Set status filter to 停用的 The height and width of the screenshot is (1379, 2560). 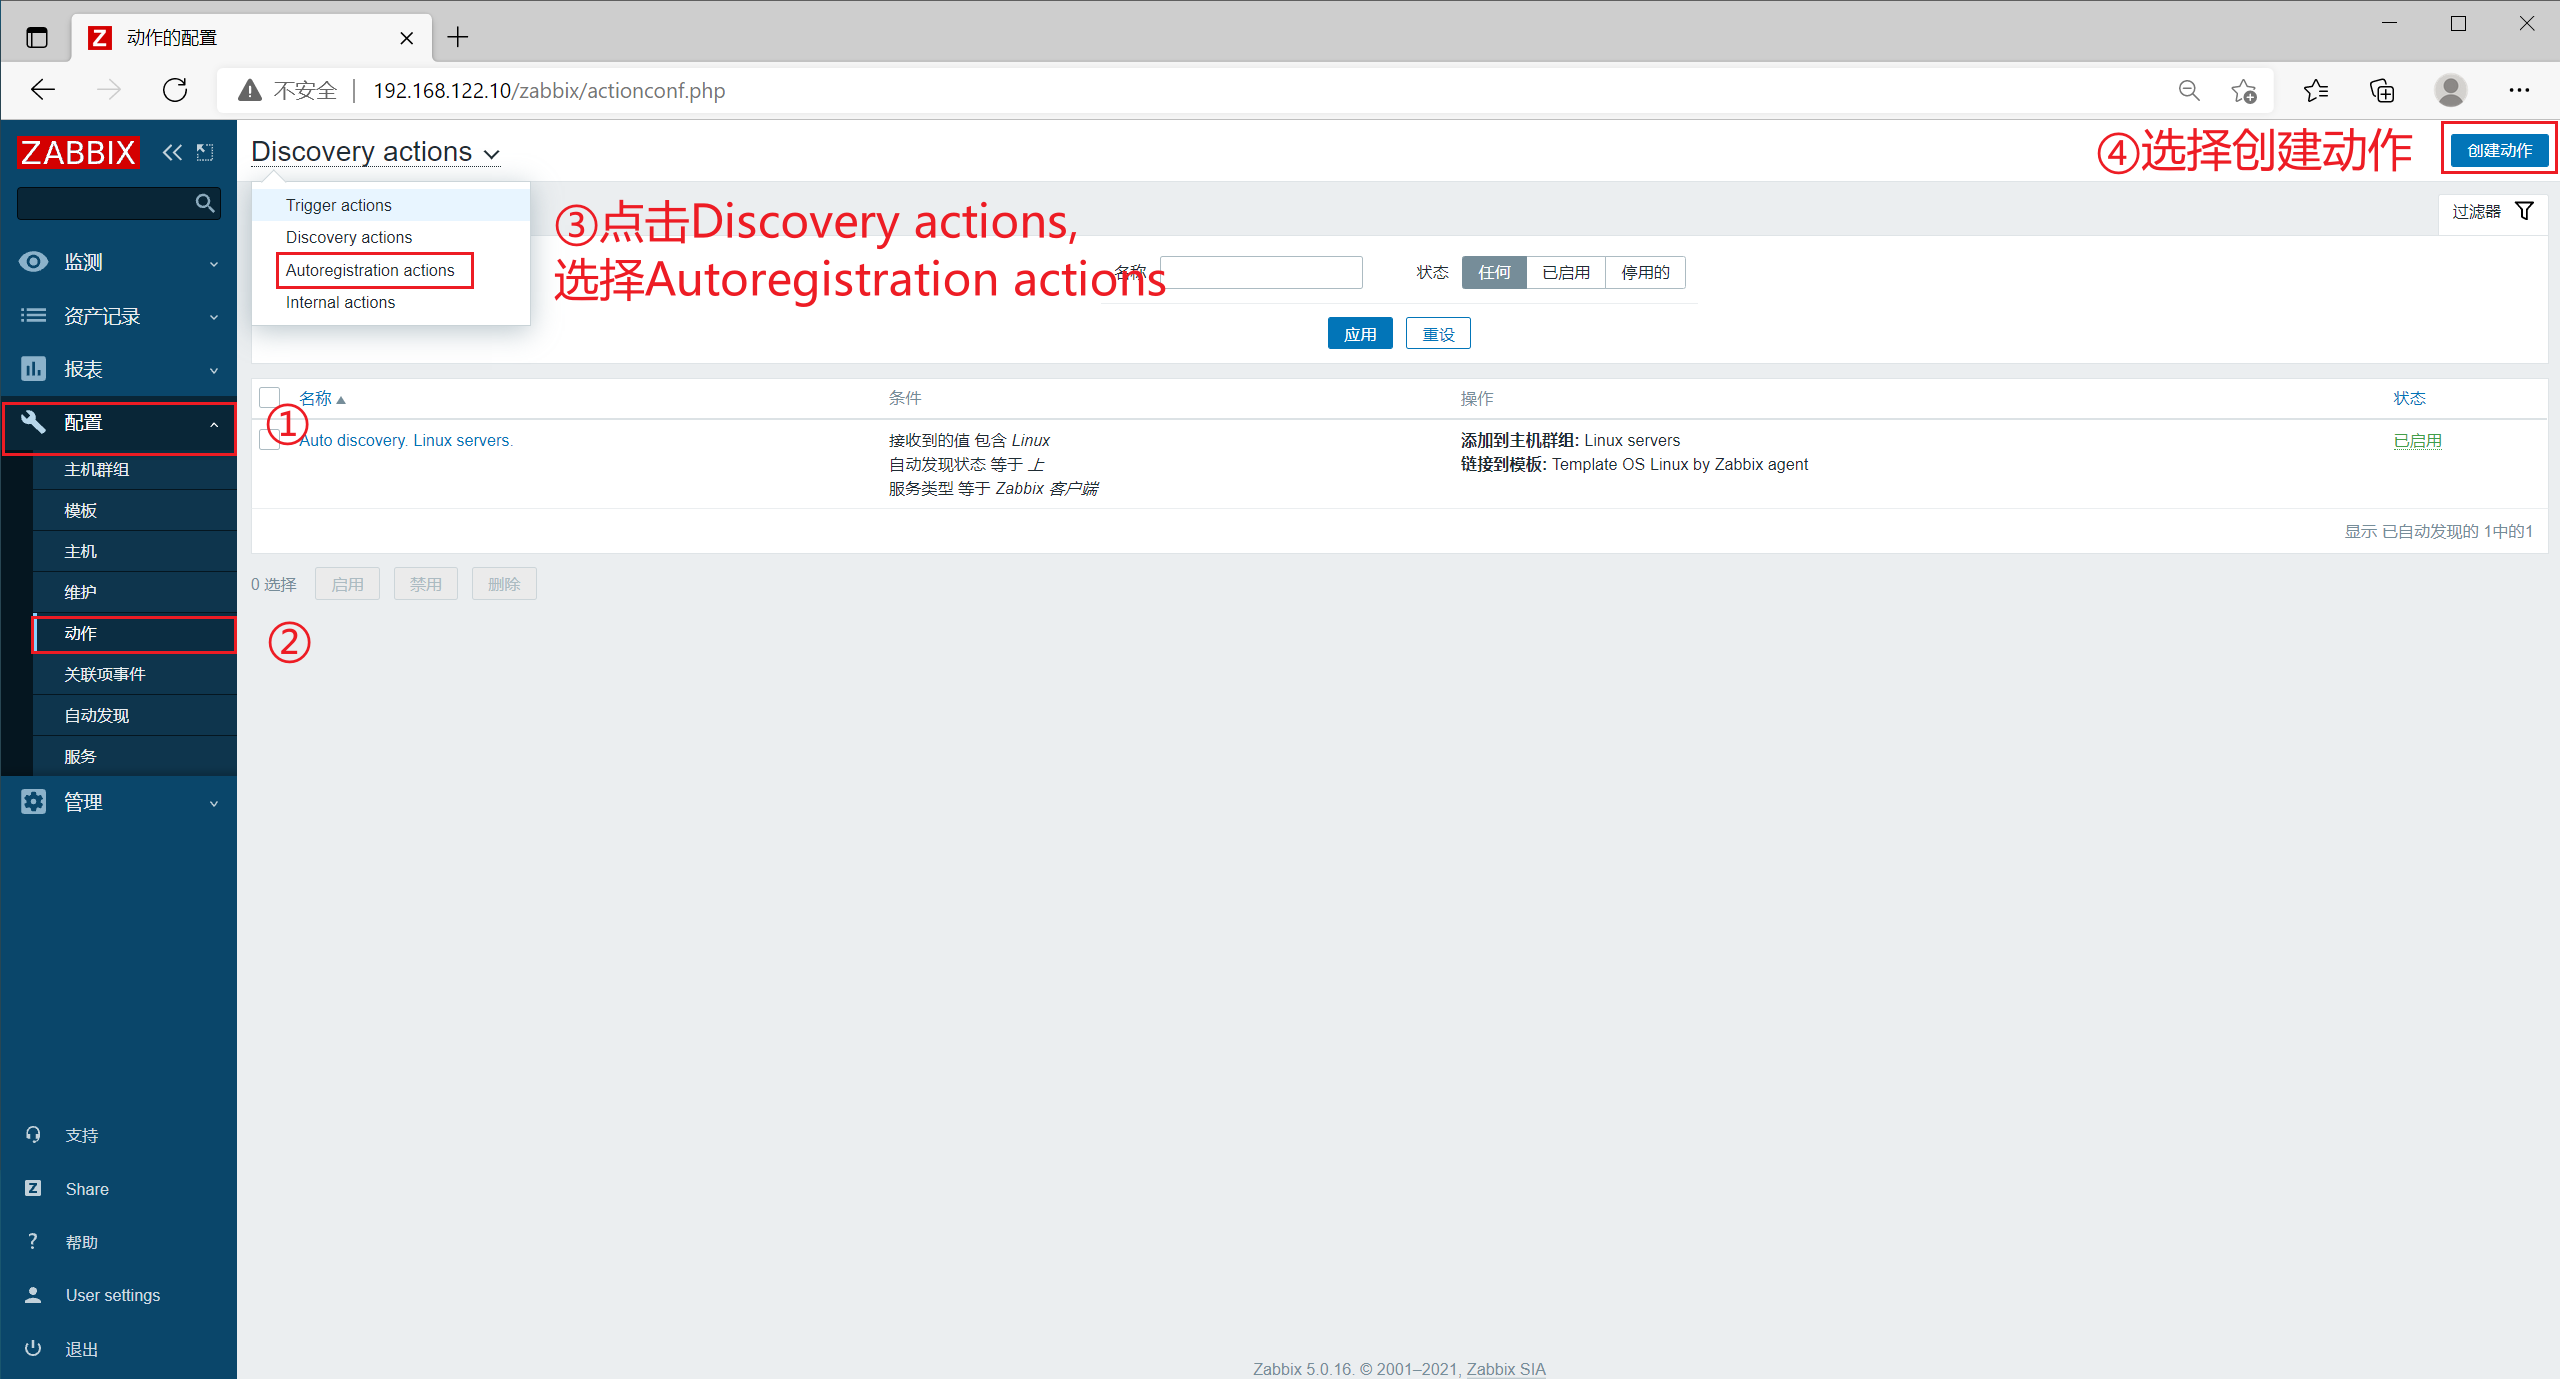pos(1645,272)
